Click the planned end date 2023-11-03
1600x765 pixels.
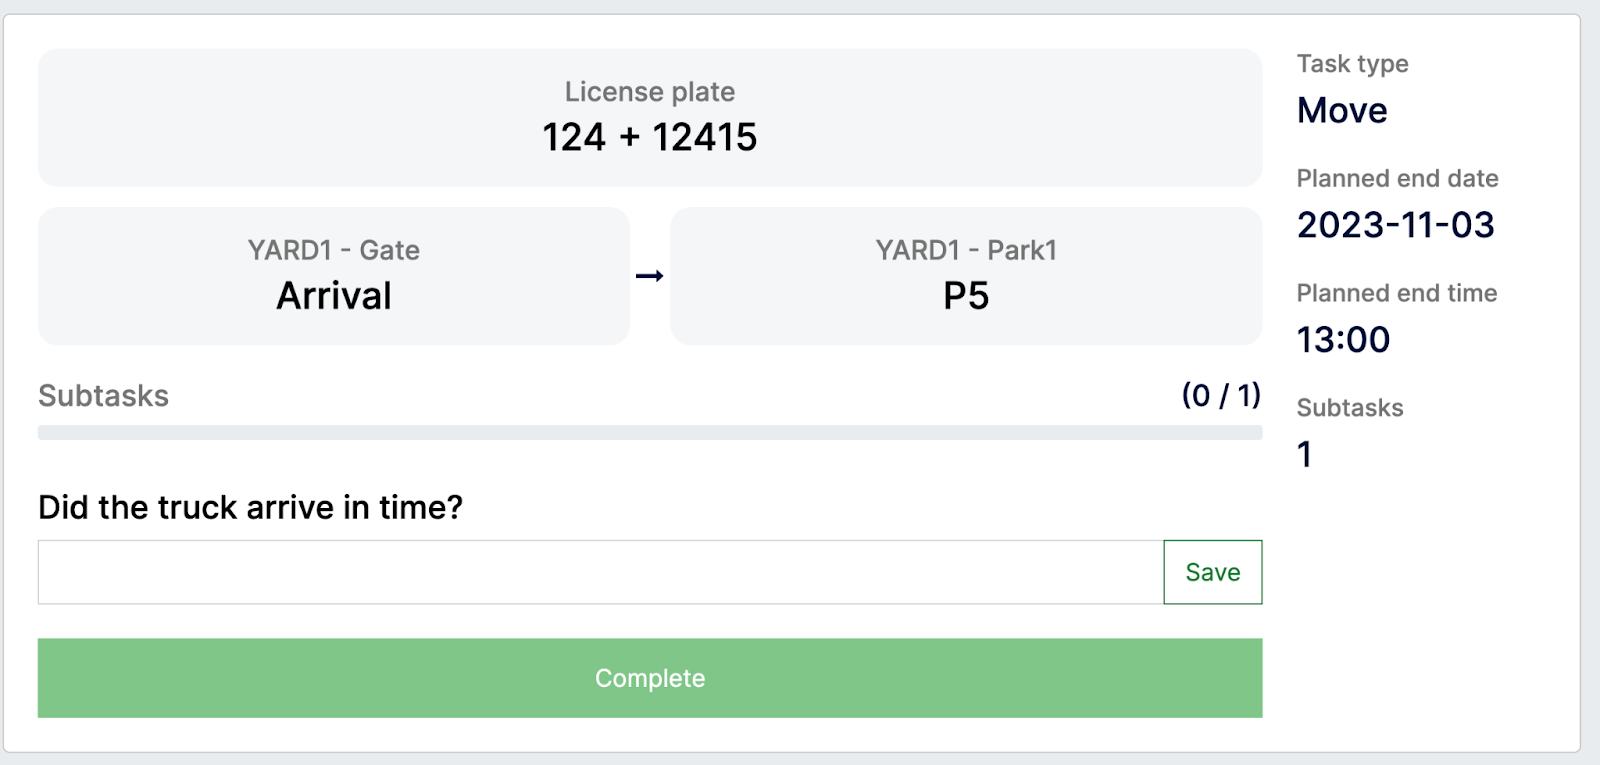click(x=1395, y=225)
